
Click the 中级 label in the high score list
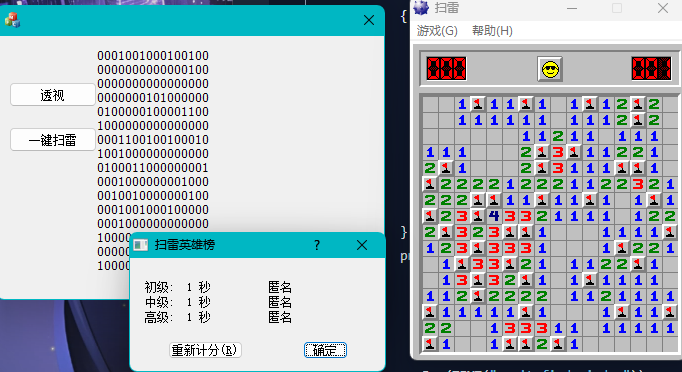click(x=158, y=302)
